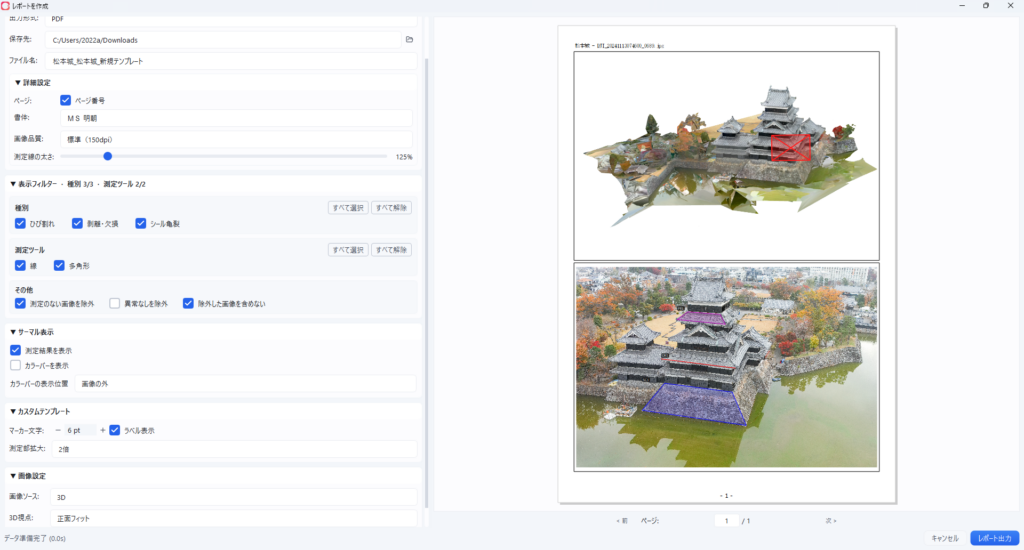Click the settings panel vertical scrollbar

click(427, 283)
